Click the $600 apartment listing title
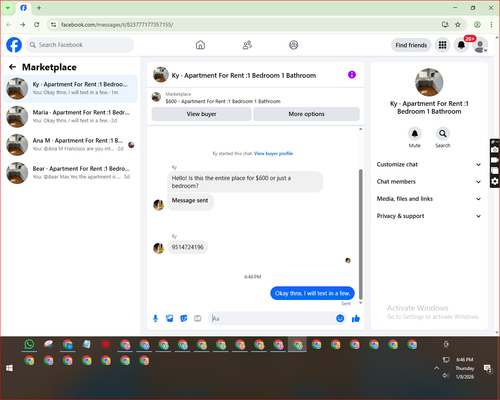500x400 pixels. [223, 101]
